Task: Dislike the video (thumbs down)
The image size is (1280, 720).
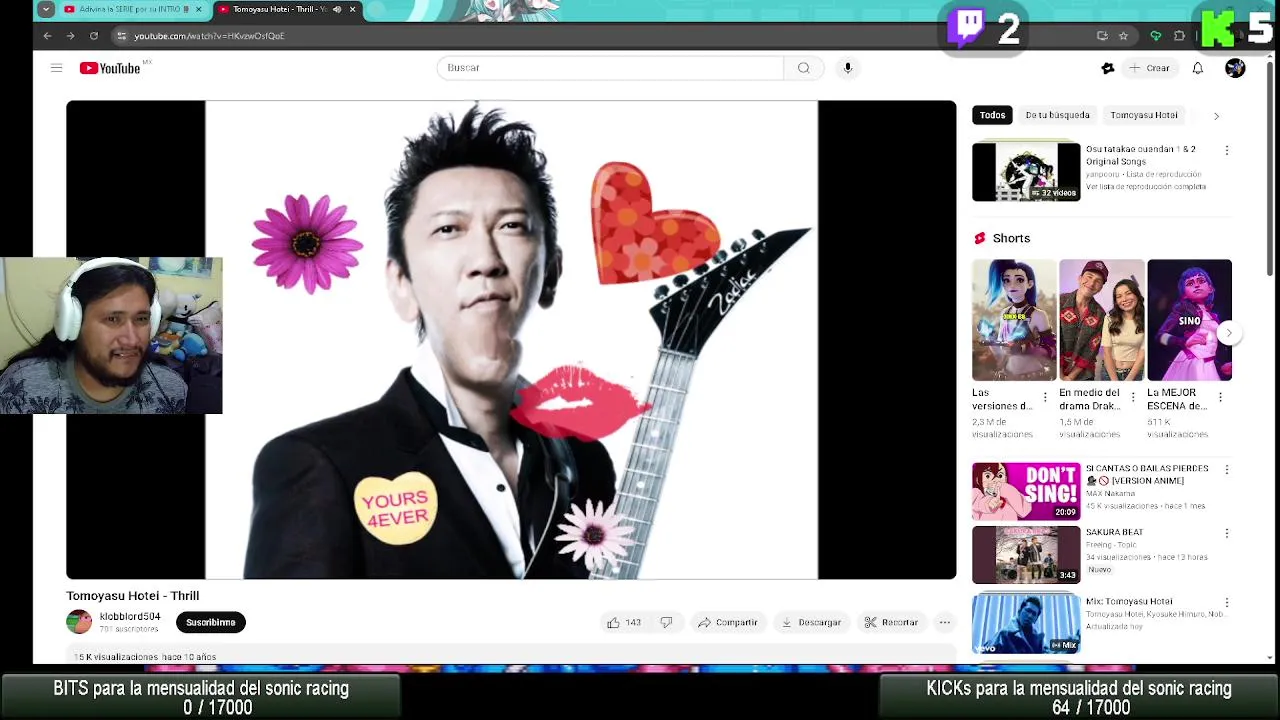Action: click(x=666, y=622)
